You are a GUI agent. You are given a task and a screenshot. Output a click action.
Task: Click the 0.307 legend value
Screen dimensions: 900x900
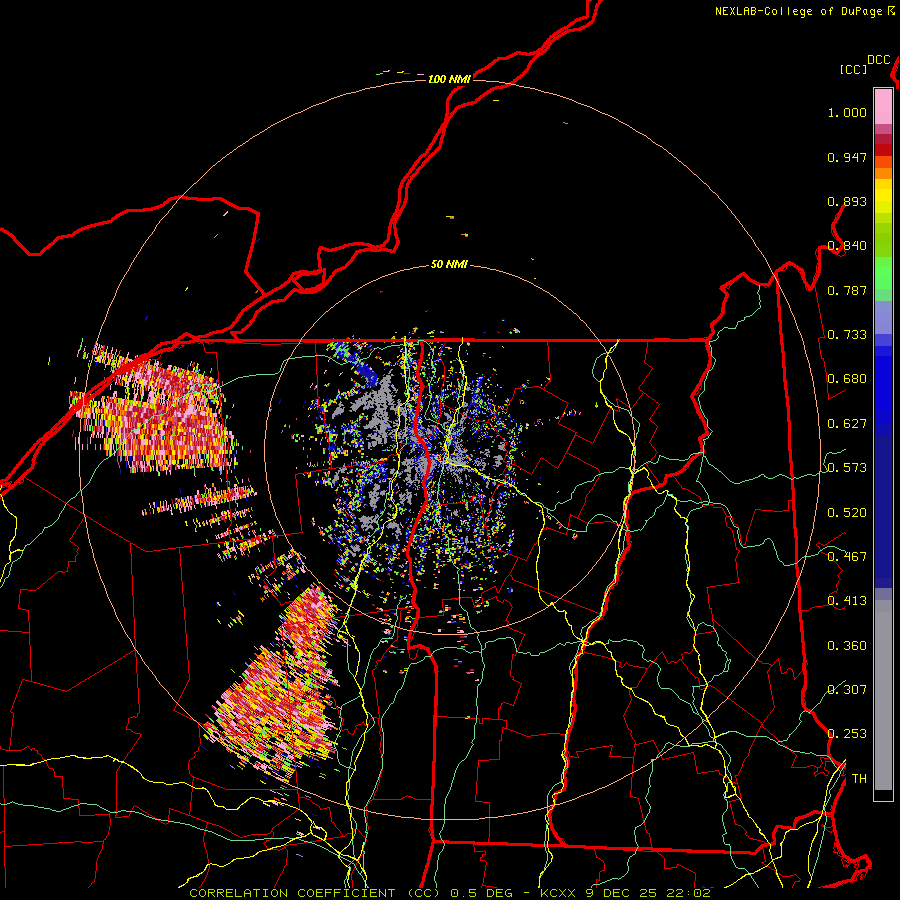[x=847, y=690]
